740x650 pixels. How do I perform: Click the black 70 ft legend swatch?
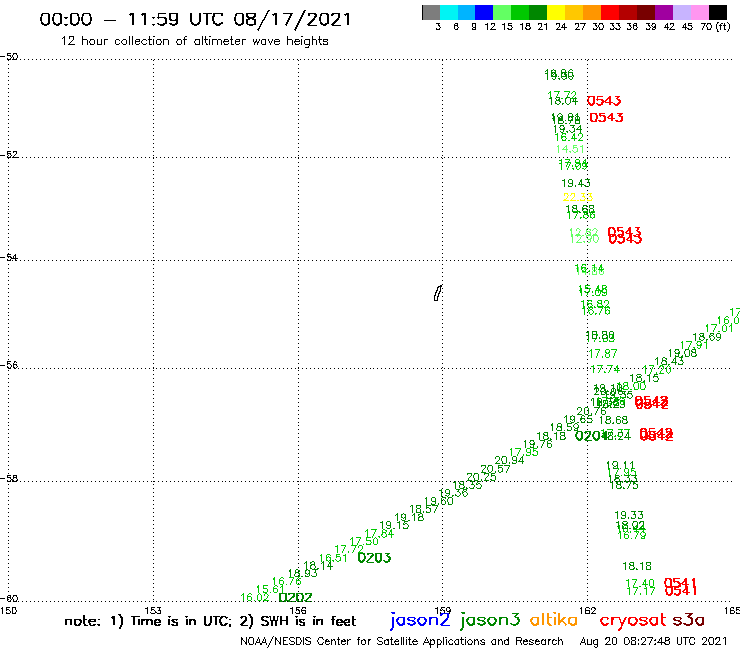click(718, 13)
